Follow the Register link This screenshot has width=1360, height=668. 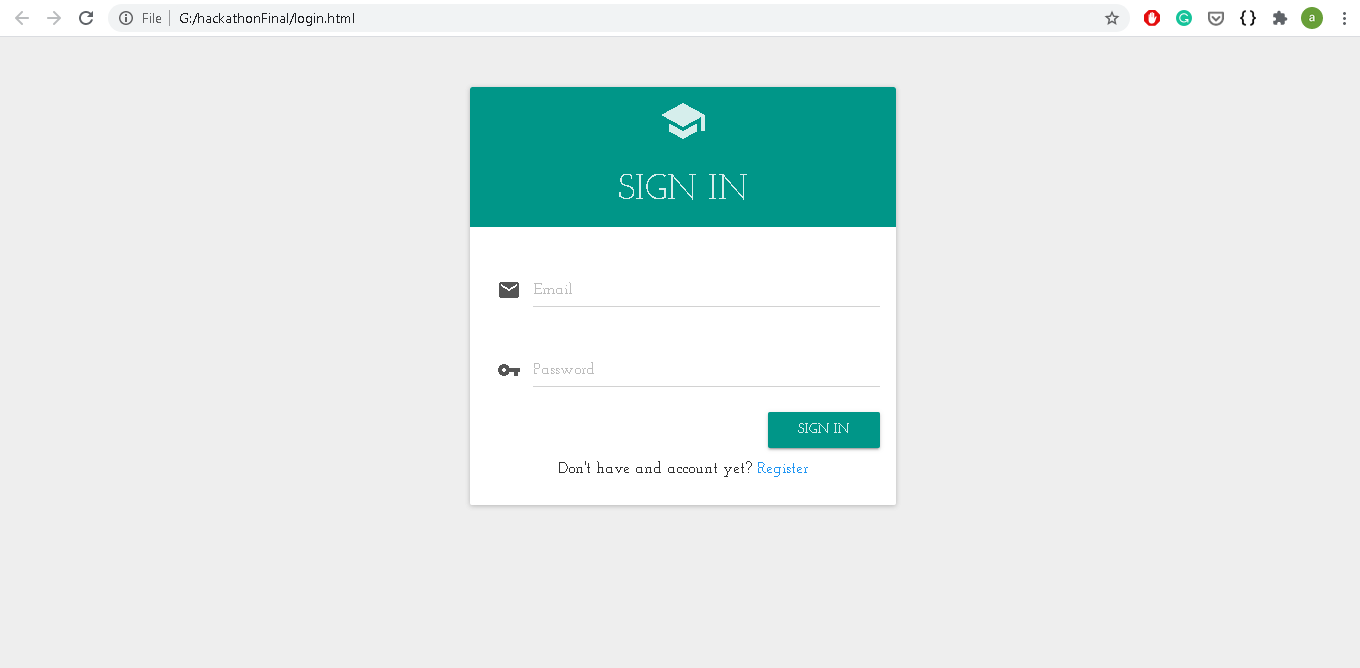(x=783, y=469)
